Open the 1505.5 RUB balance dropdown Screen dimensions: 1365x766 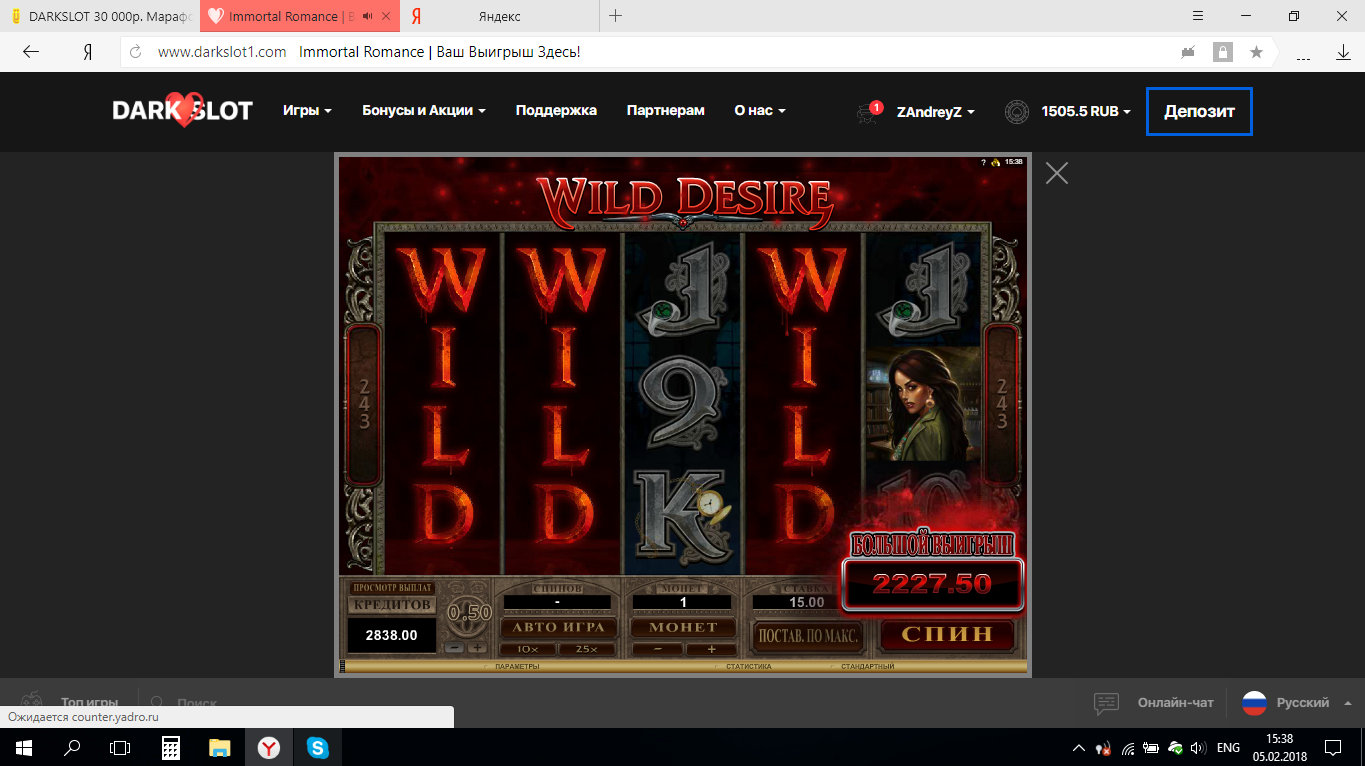(x=1086, y=112)
